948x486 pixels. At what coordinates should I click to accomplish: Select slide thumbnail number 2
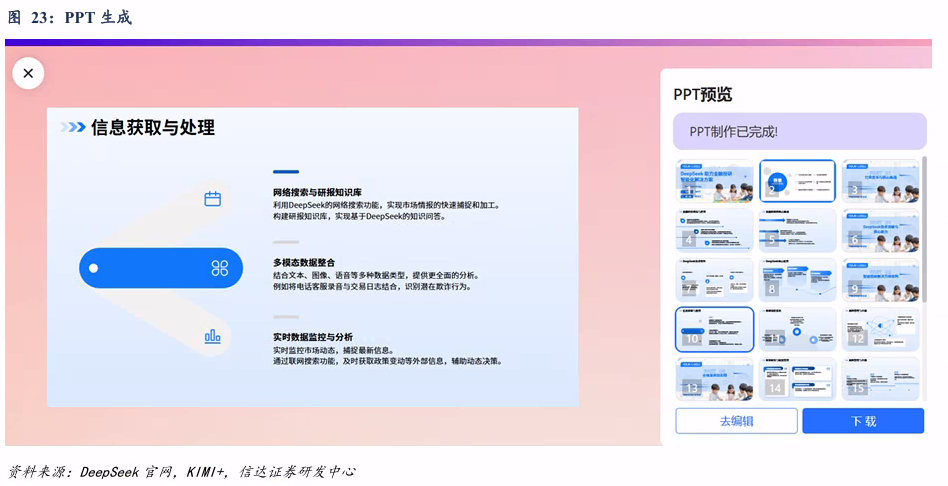click(797, 181)
